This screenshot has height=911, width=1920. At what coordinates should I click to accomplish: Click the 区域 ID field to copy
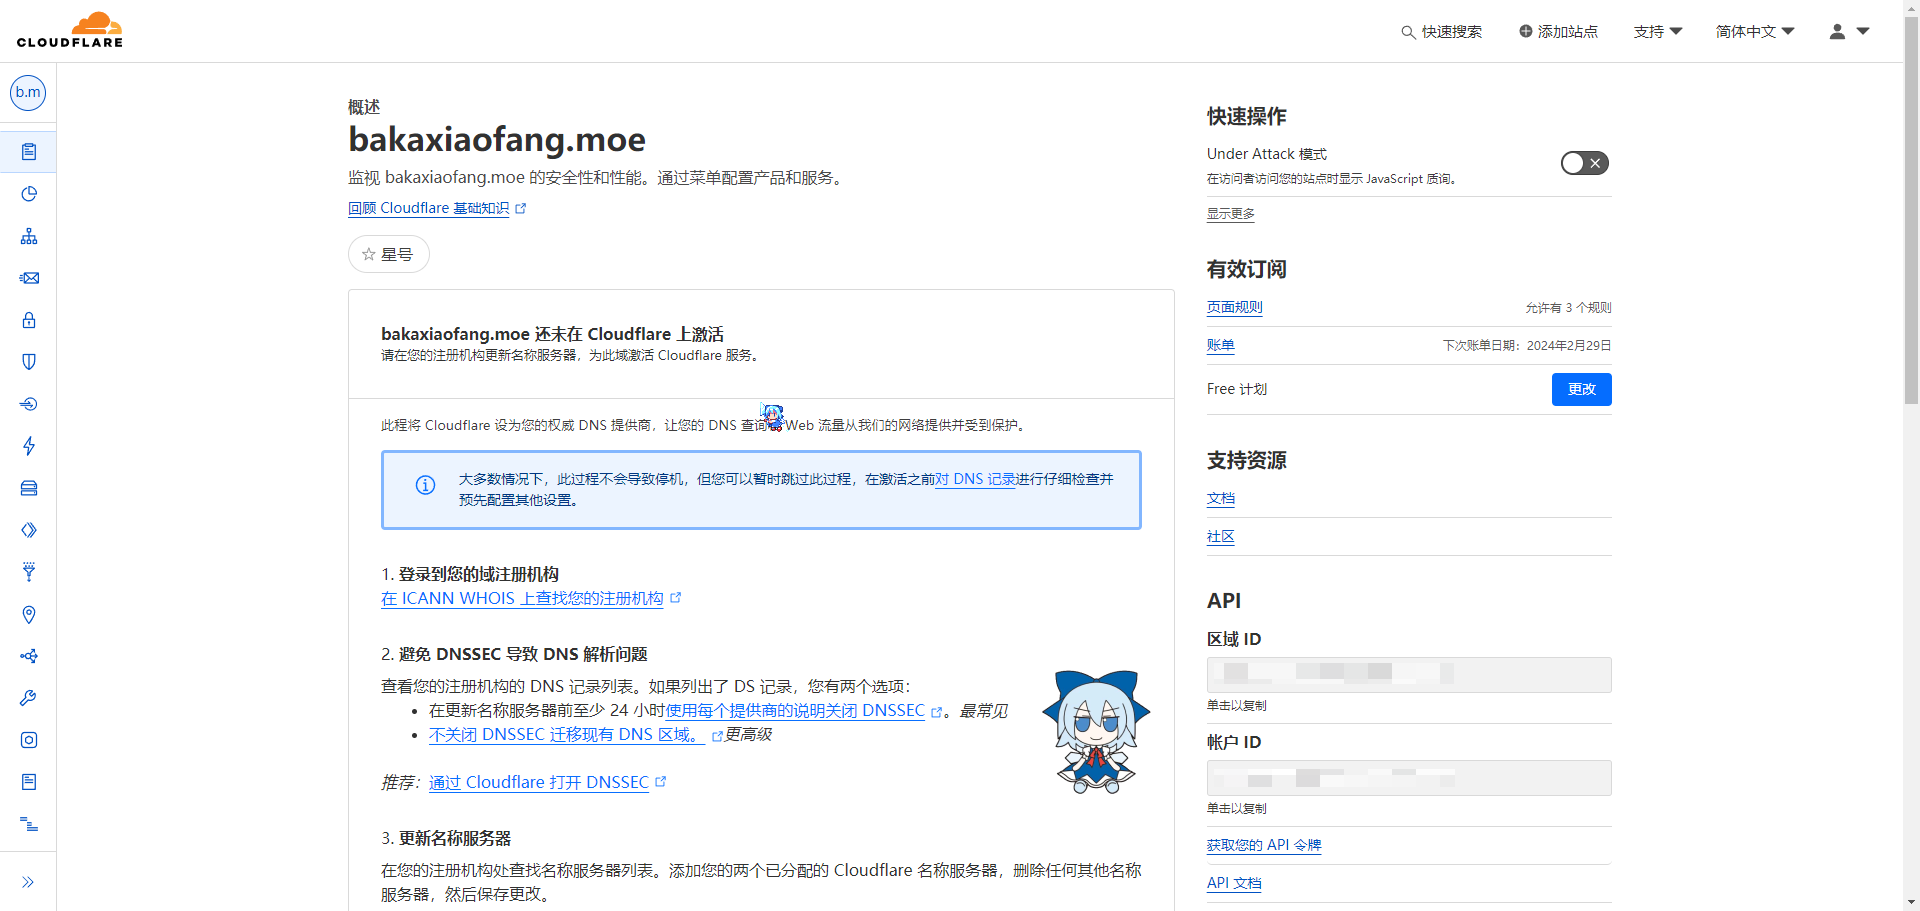click(x=1408, y=675)
